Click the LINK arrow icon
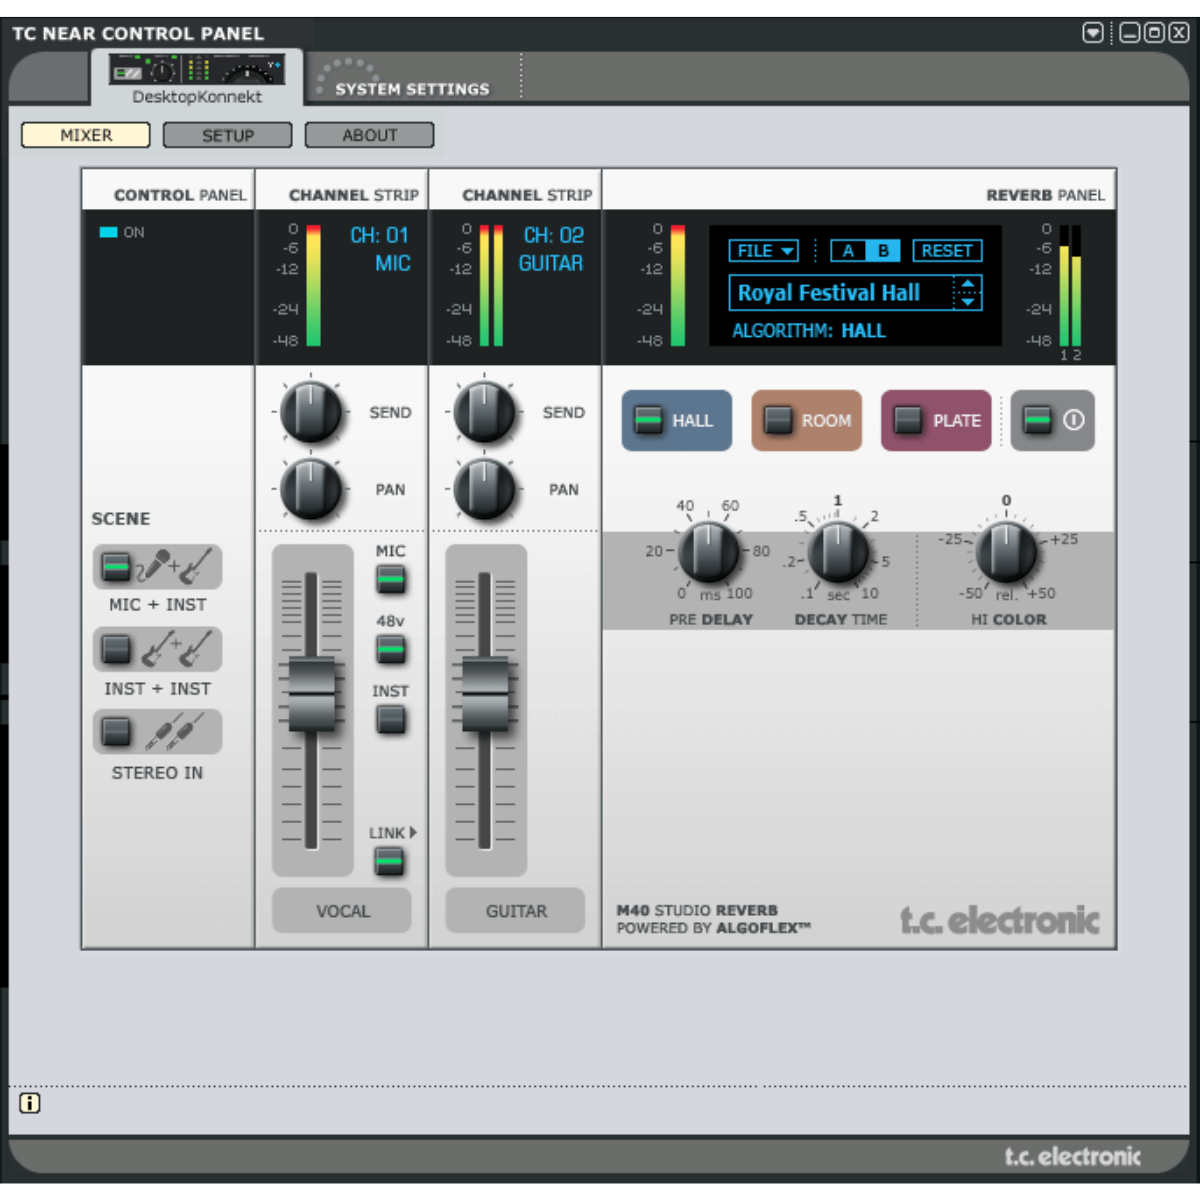The width and height of the screenshot is (1200, 1200). [413, 832]
